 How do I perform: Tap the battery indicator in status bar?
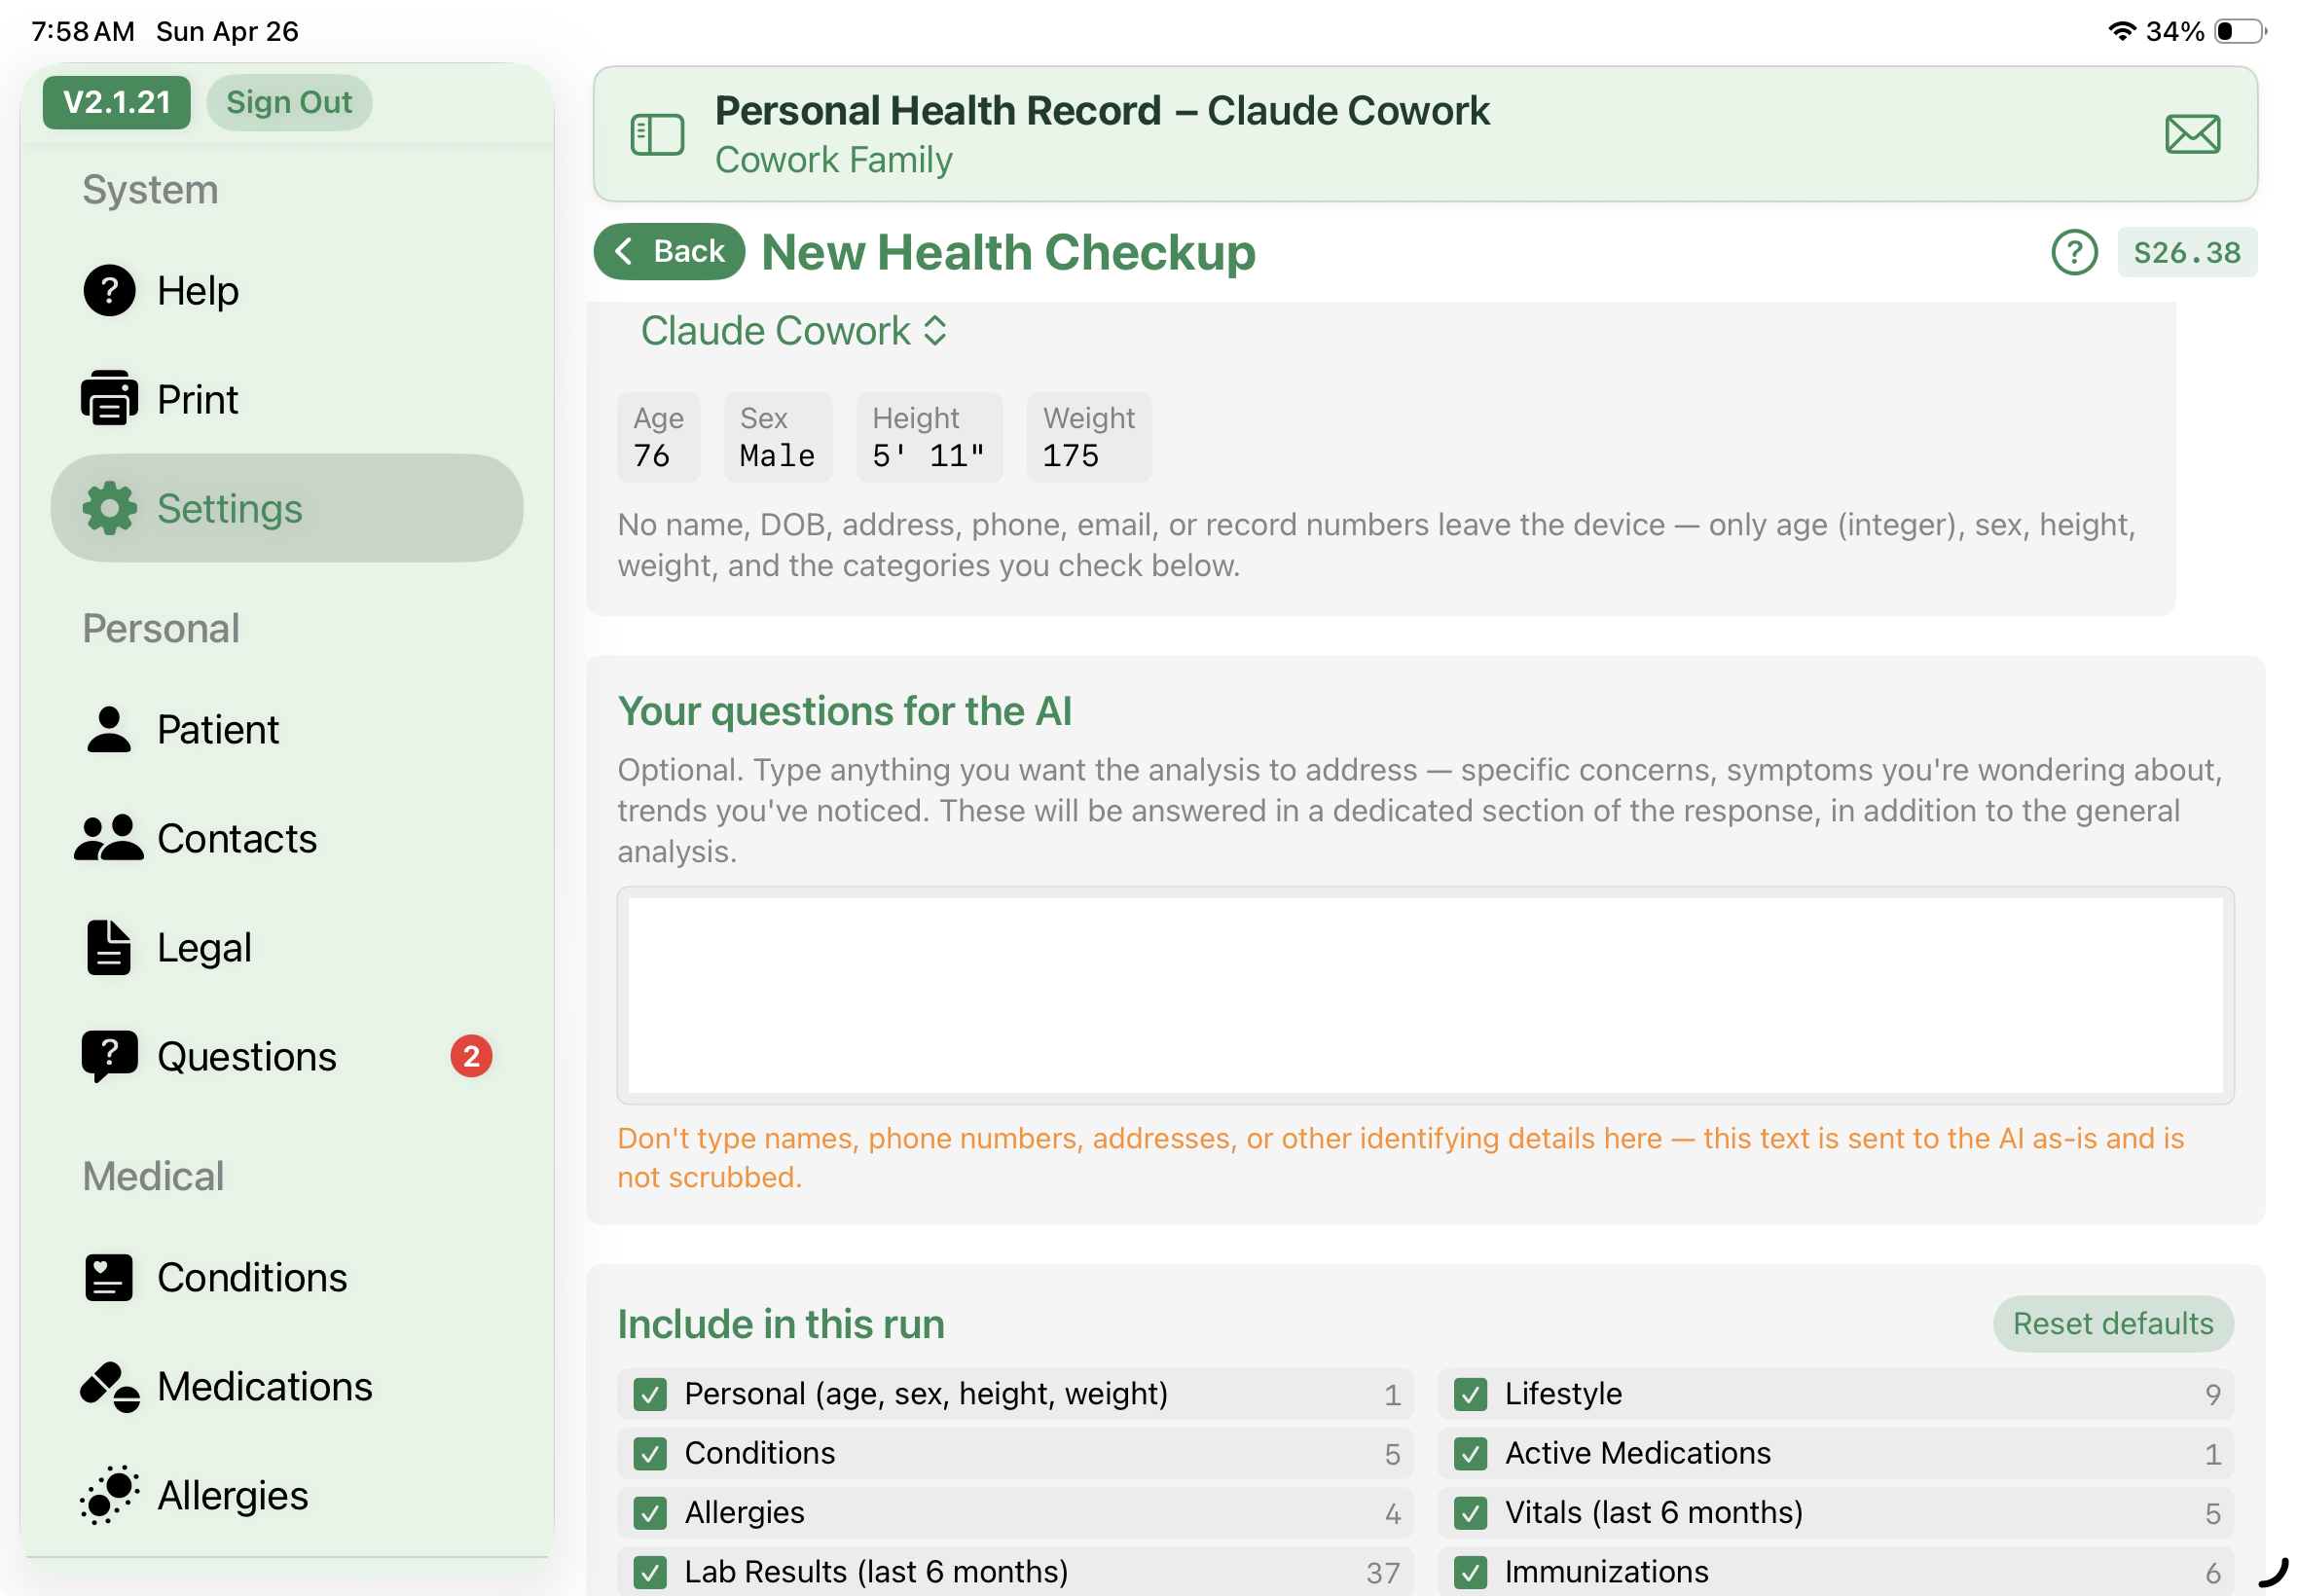2239,31
